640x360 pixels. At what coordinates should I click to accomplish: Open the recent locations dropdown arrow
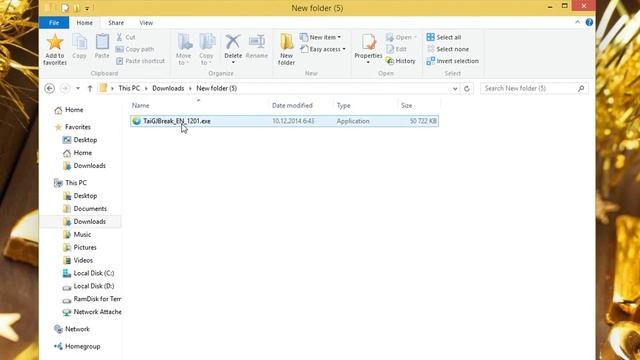point(78,88)
